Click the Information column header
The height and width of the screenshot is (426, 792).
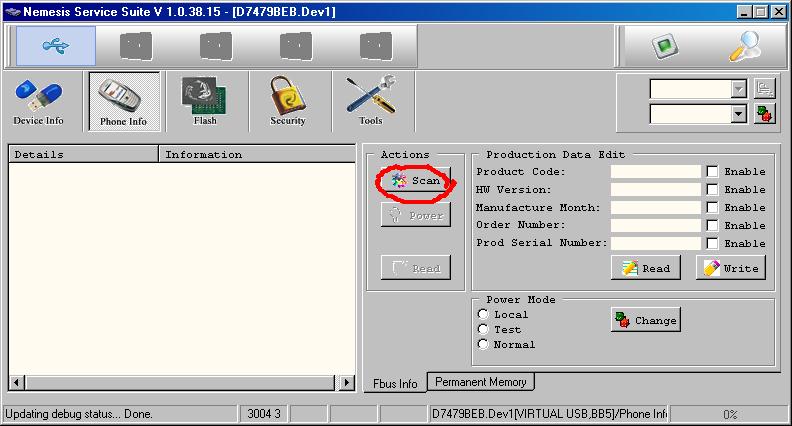pos(257,154)
